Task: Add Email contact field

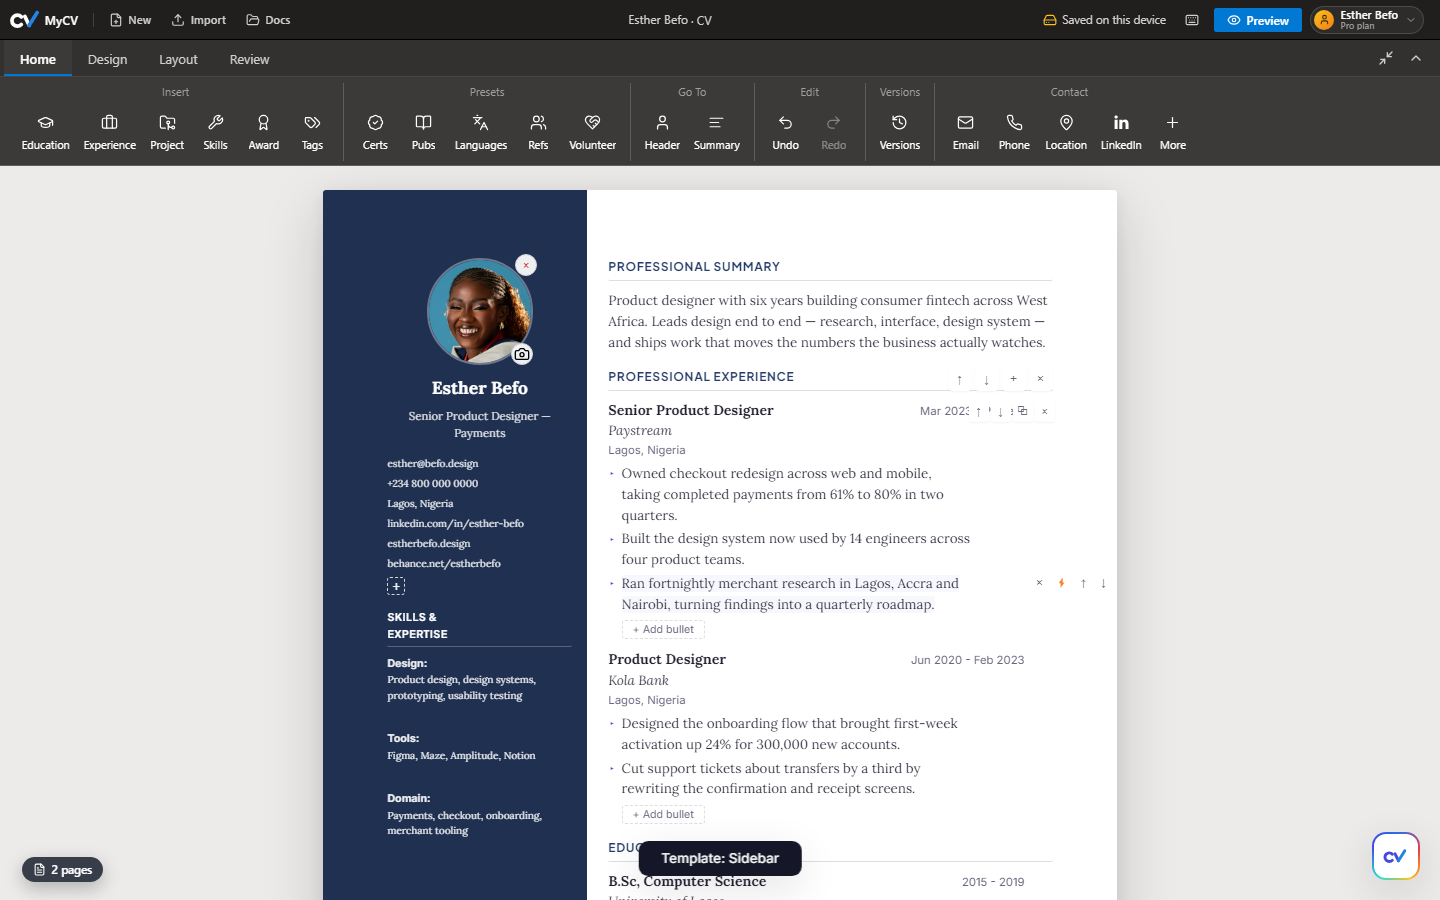Action: click(966, 132)
